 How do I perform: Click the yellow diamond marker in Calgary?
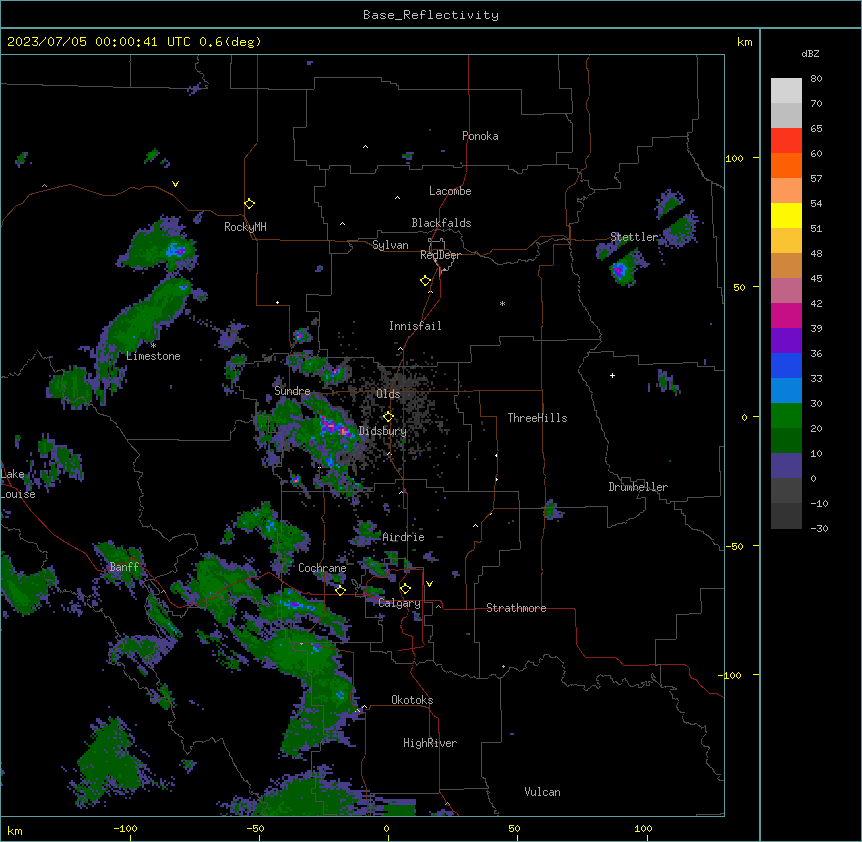[405, 589]
